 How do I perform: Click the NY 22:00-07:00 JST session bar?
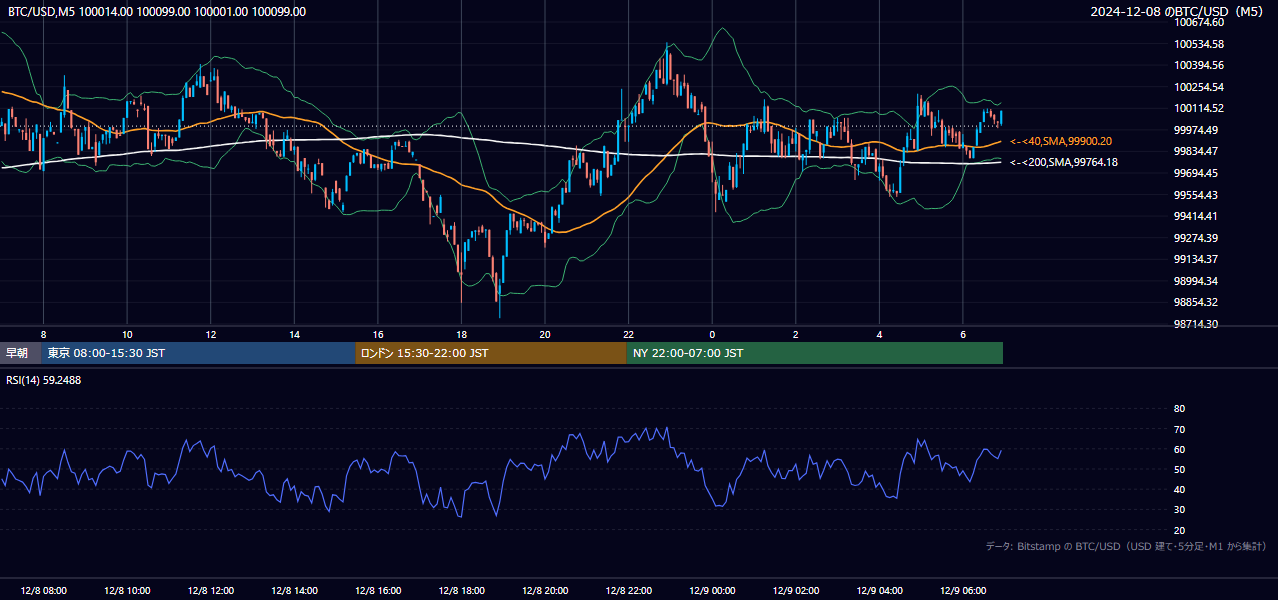(815, 353)
